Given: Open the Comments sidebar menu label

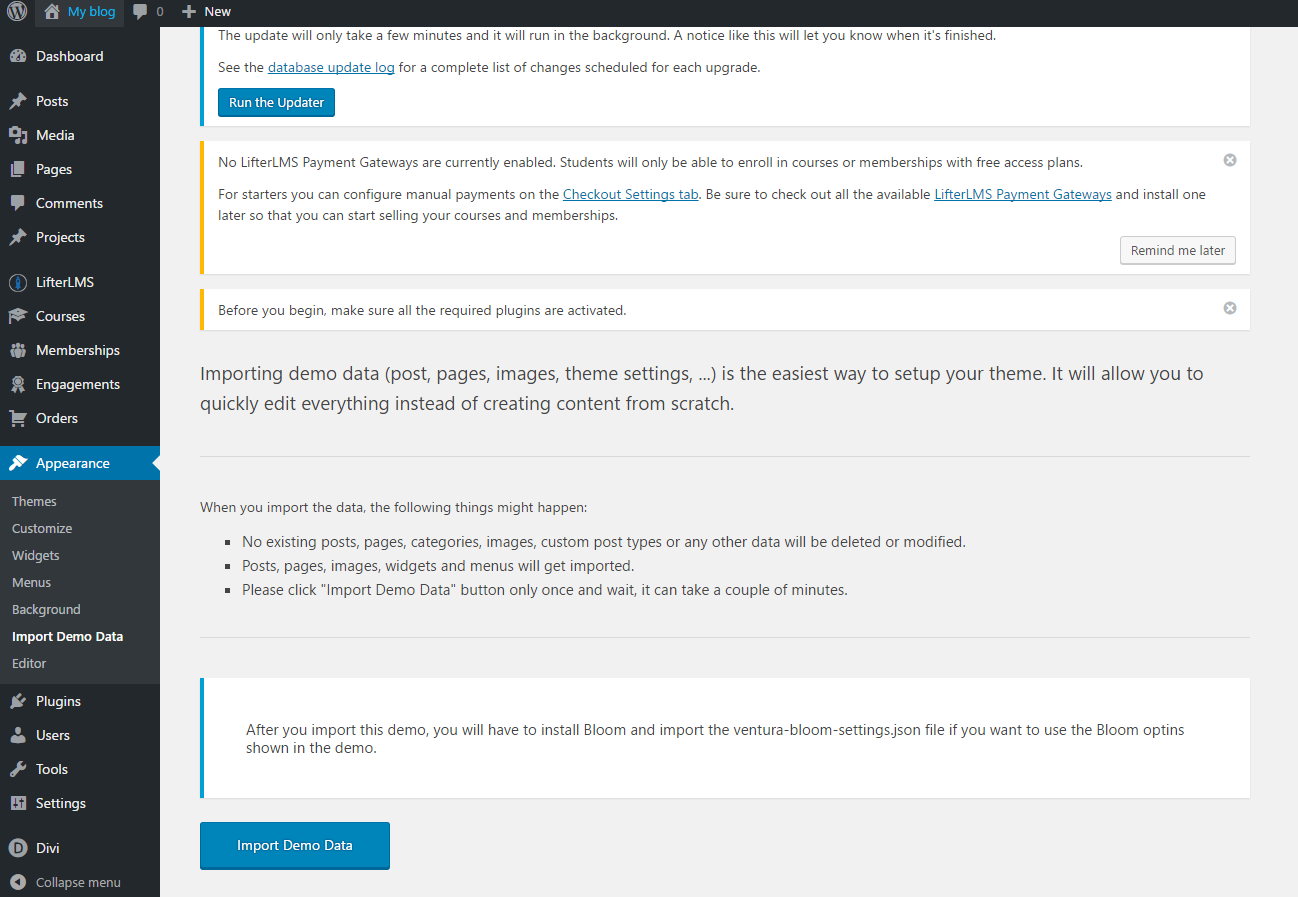Looking at the screenshot, I should [x=69, y=203].
